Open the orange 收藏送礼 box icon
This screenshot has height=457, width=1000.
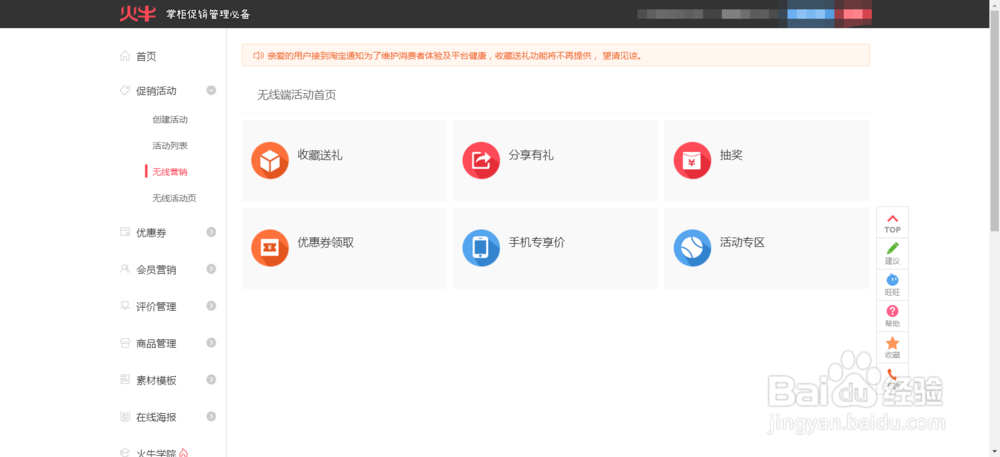(270, 160)
